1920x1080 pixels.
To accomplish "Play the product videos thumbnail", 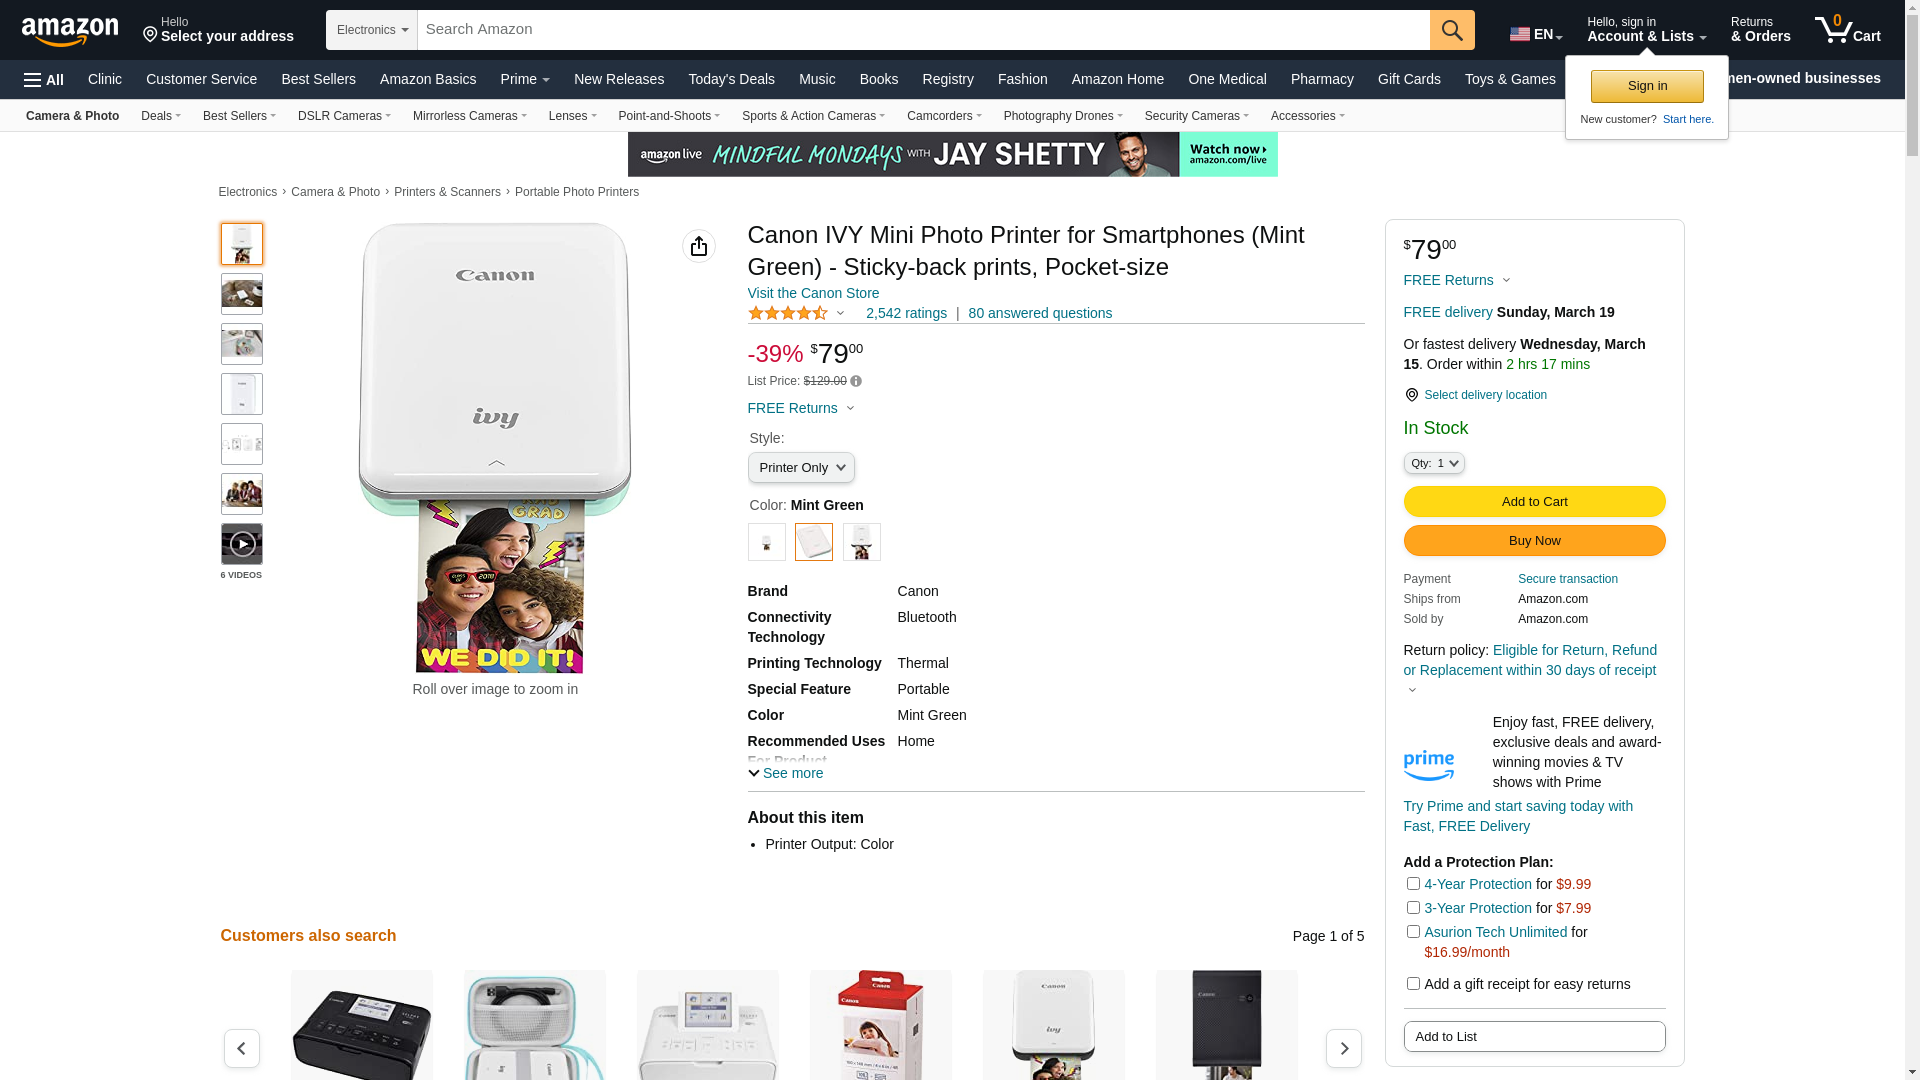I will coord(242,544).
